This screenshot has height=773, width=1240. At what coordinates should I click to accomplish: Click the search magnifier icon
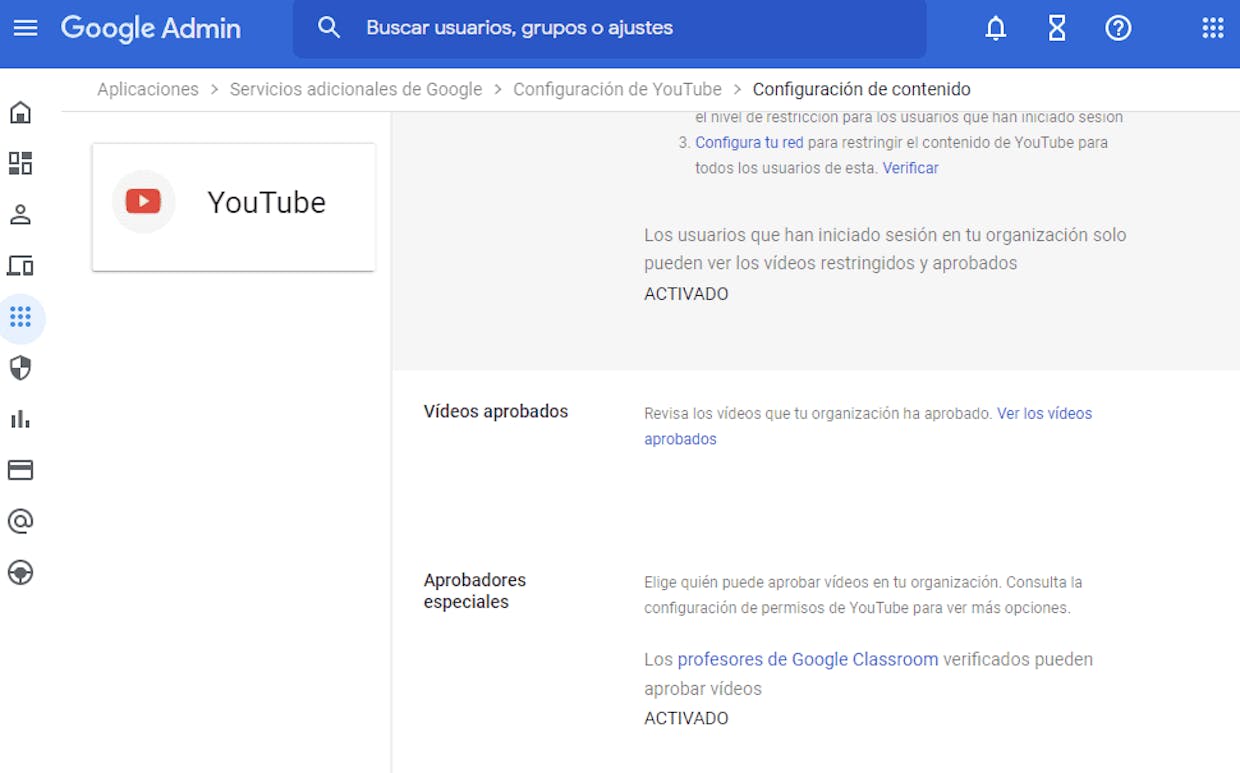pyautogui.click(x=329, y=28)
